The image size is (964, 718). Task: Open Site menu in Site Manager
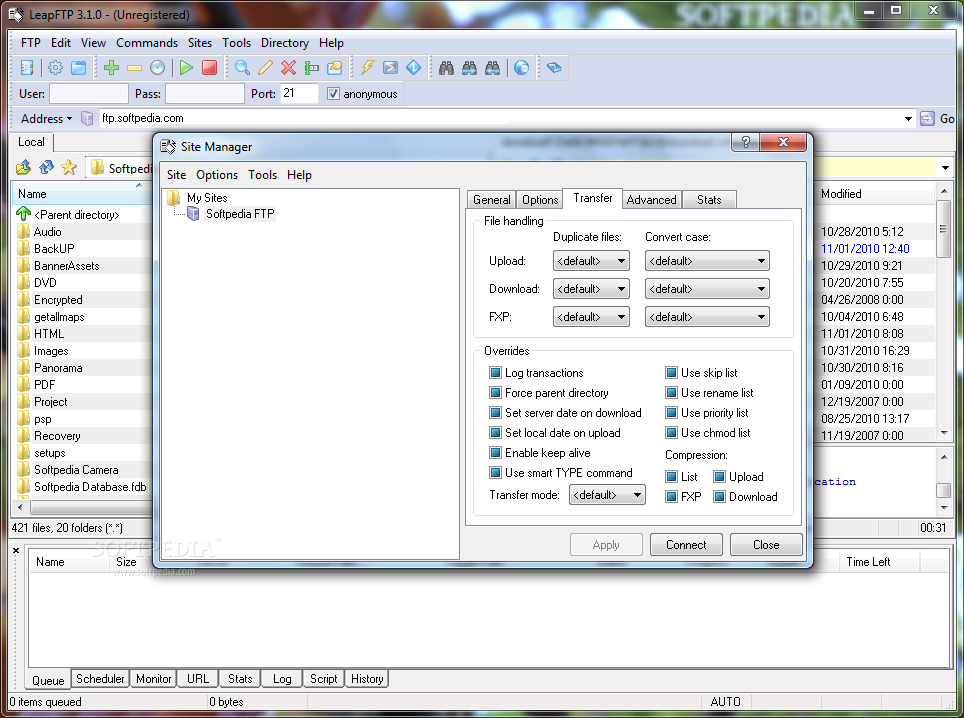pos(176,175)
